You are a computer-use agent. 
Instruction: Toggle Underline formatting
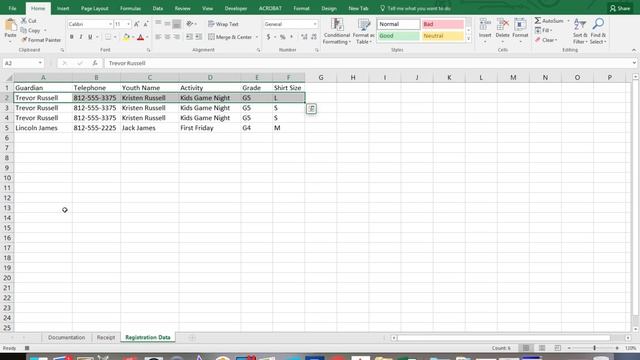point(90,37)
